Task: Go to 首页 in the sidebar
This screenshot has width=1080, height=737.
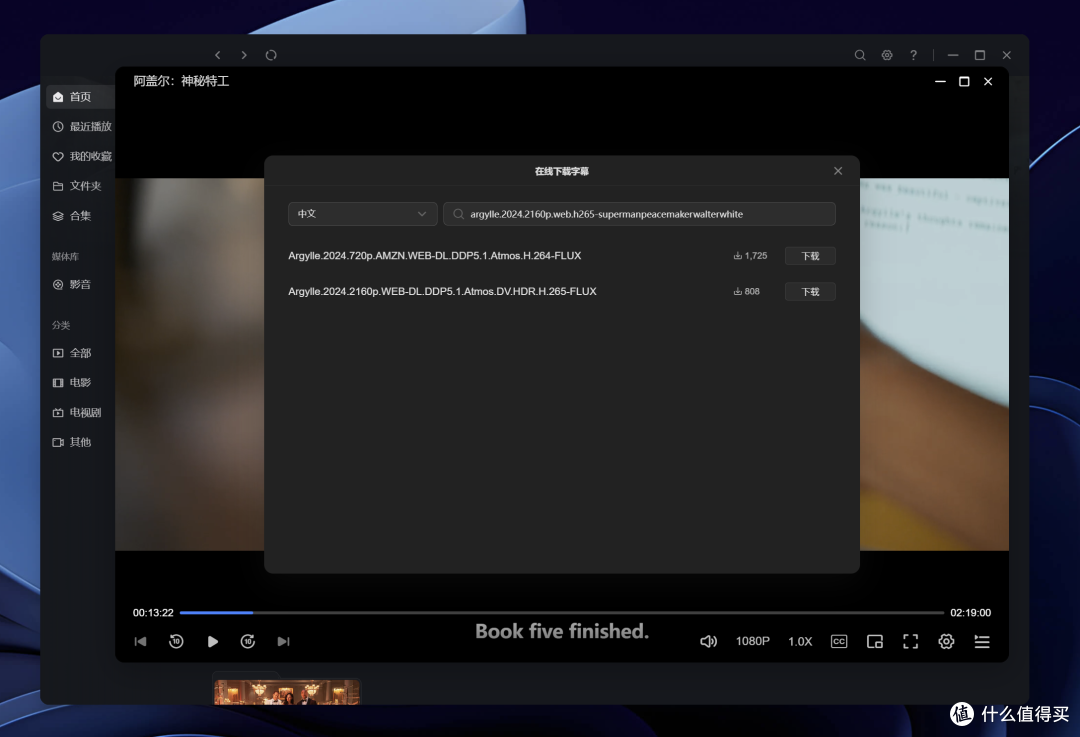Action: [79, 96]
